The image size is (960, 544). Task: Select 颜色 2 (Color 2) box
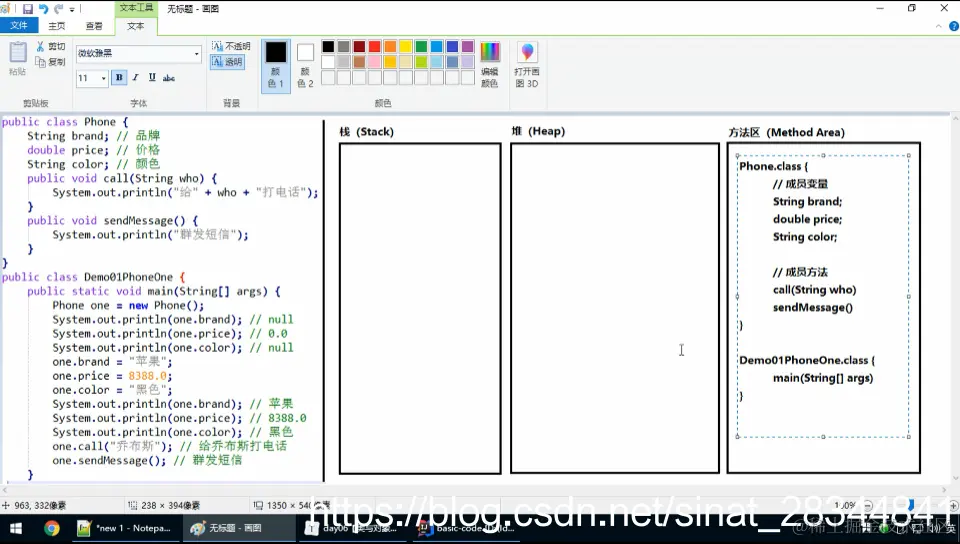[x=305, y=65]
